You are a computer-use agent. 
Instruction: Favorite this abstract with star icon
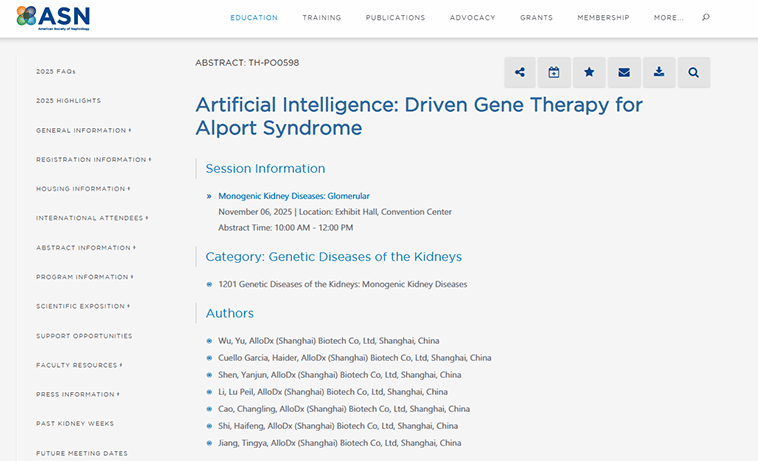[589, 72]
